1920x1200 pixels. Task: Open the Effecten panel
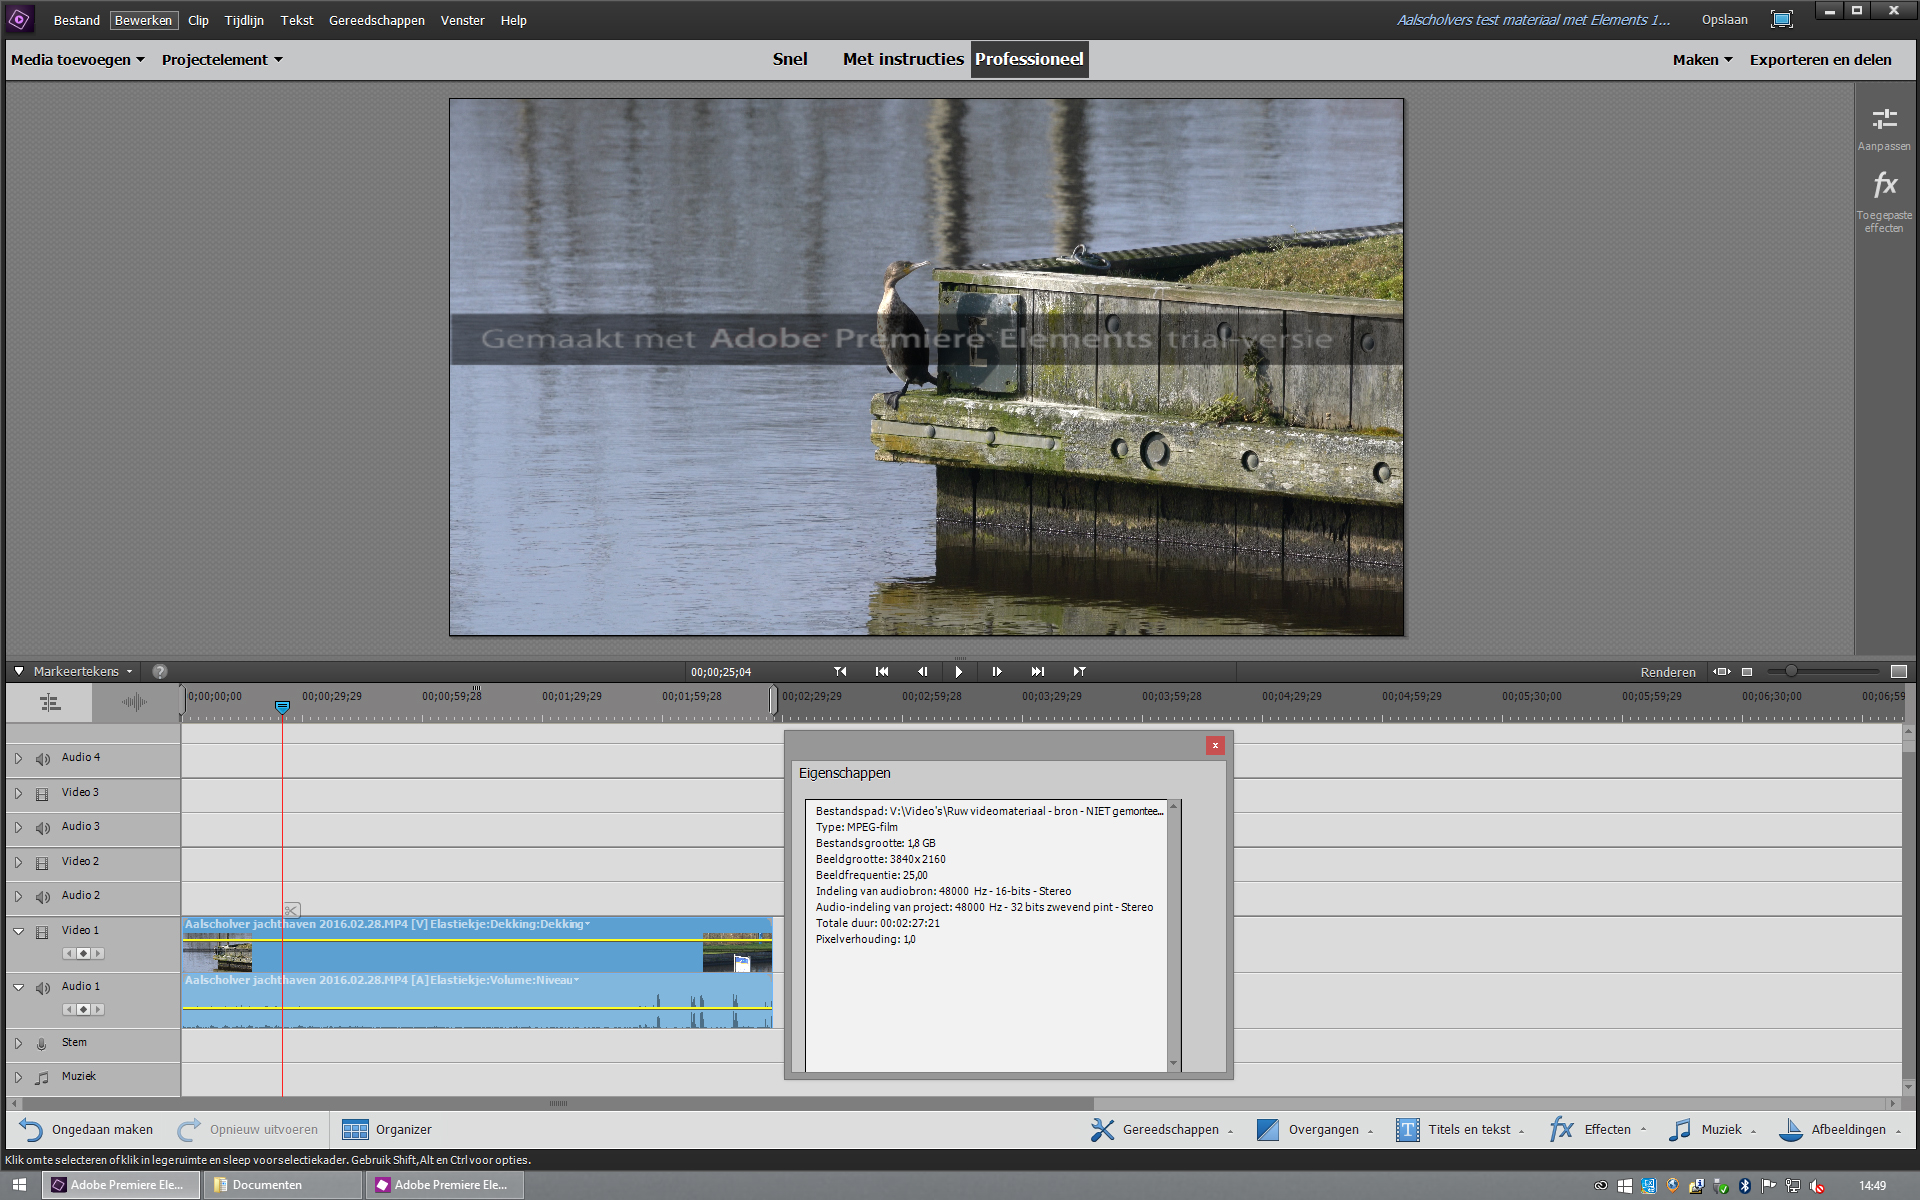coord(1597,1130)
